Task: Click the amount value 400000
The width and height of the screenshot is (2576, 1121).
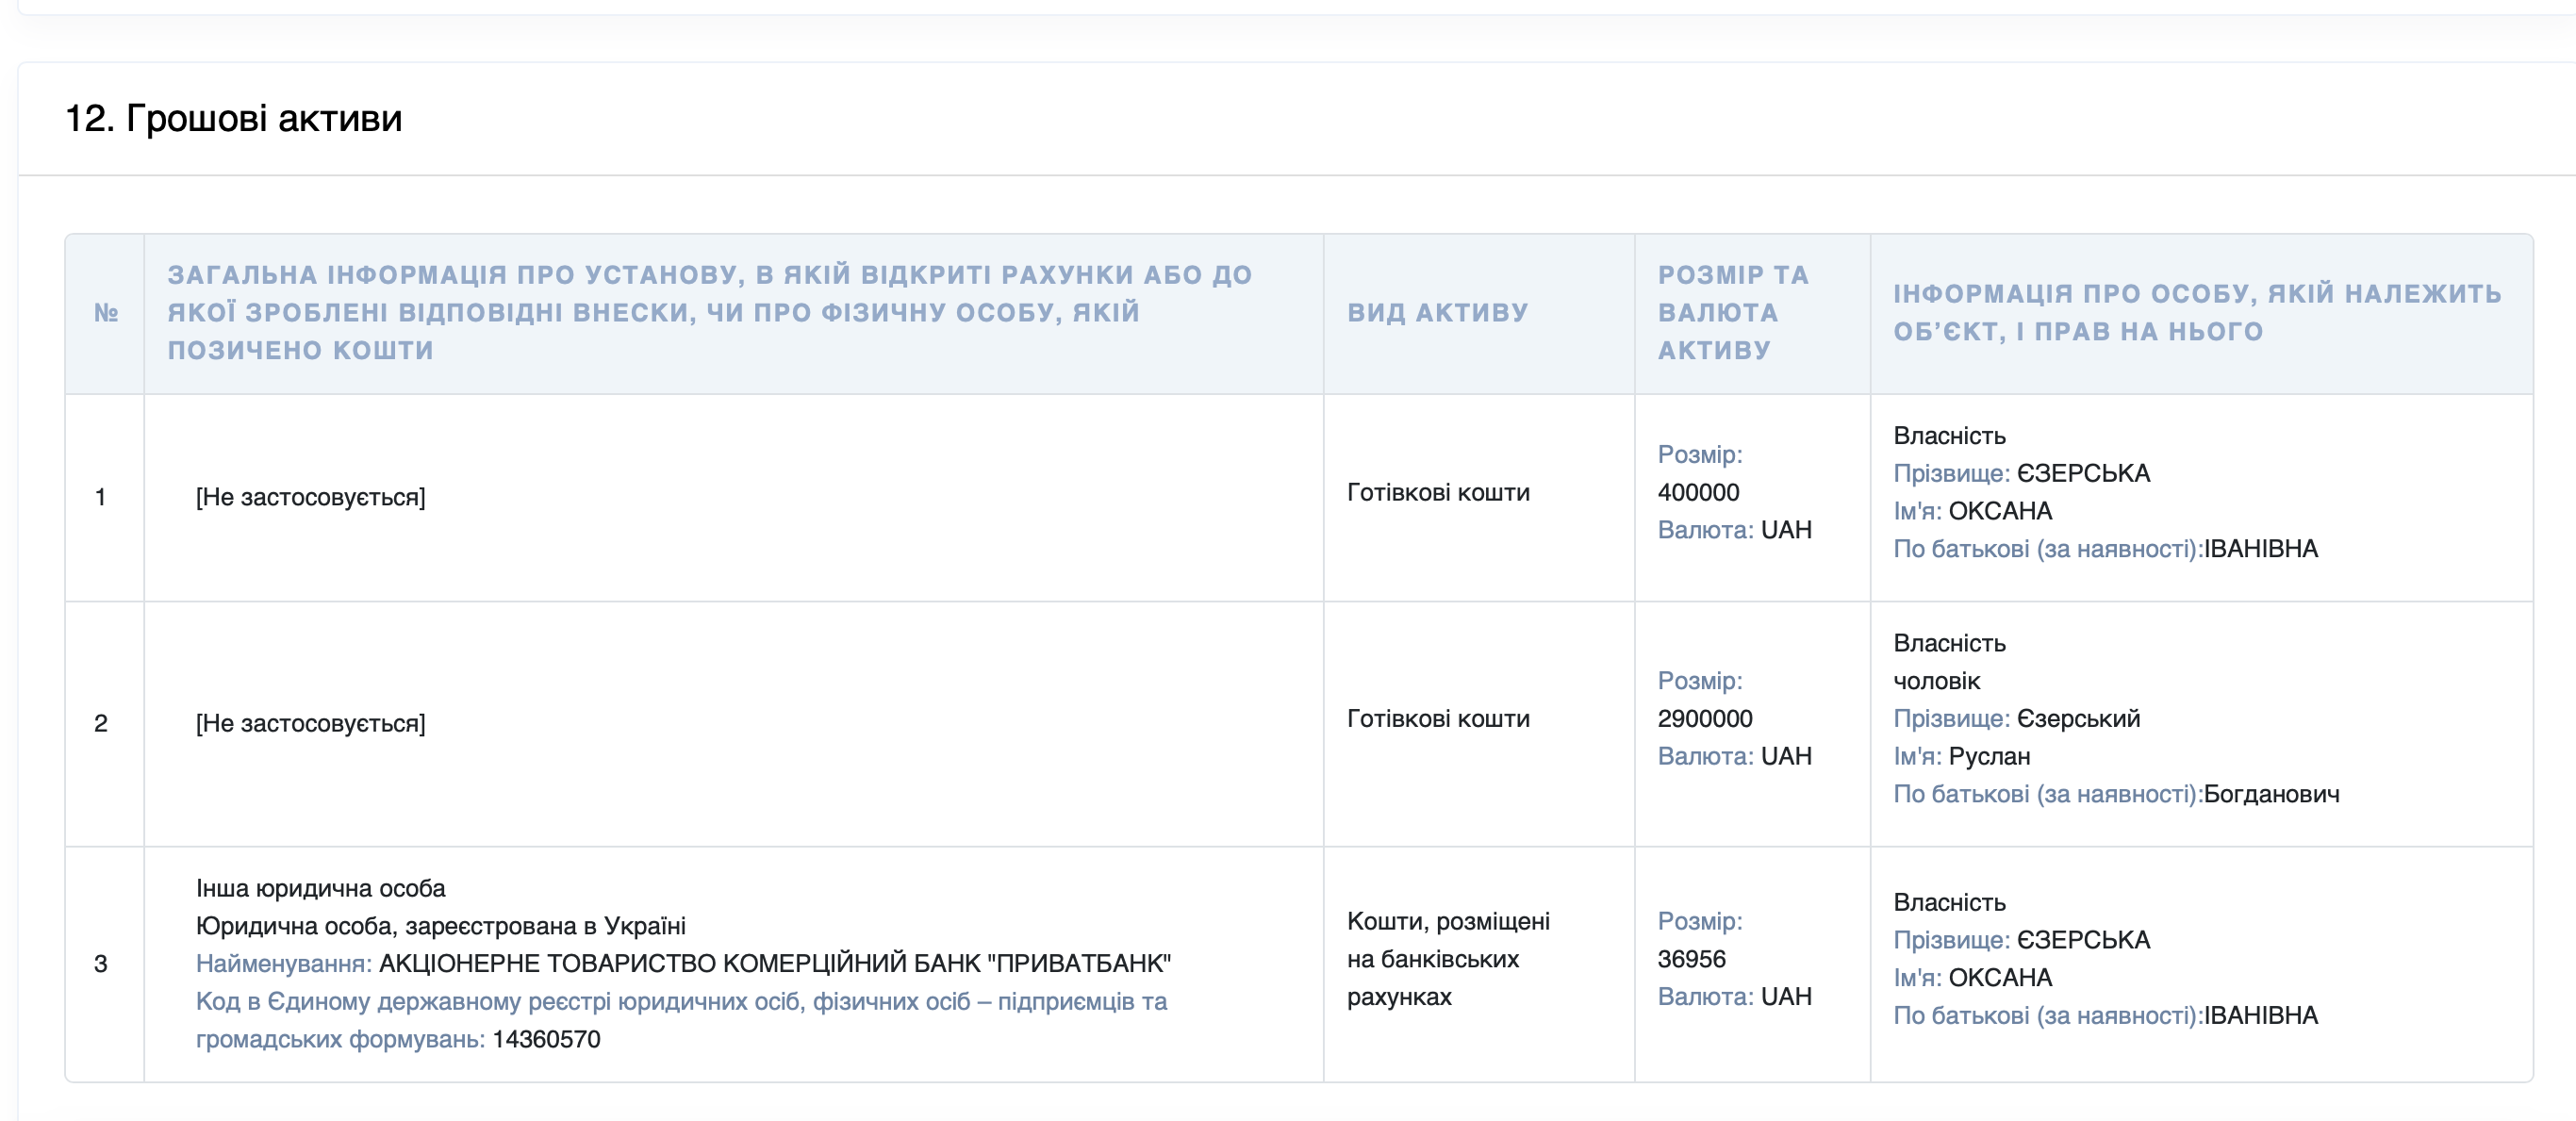Action: 1698,492
